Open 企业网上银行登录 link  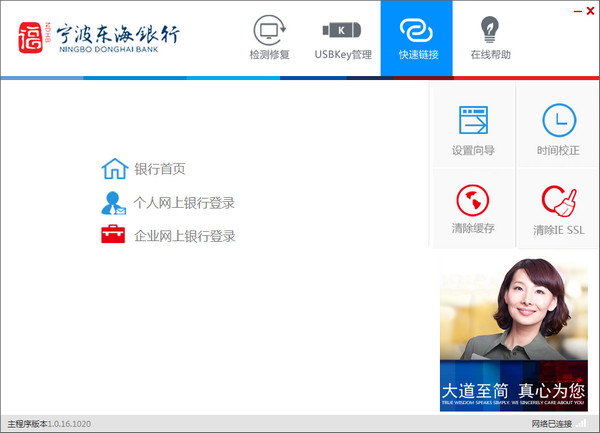tap(184, 236)
